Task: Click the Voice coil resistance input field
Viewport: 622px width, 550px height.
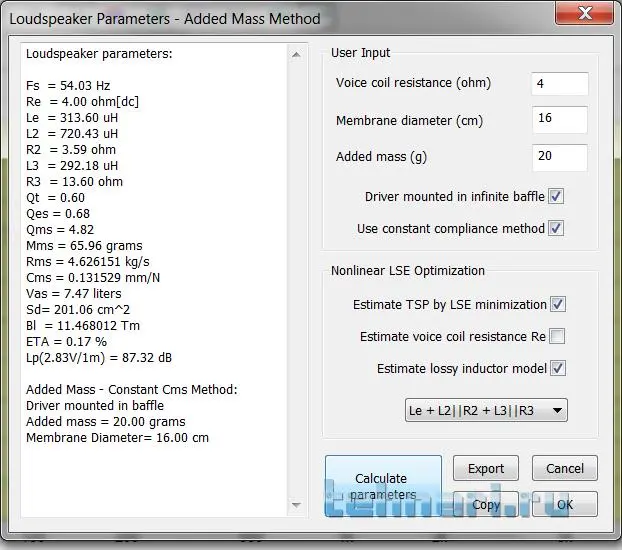Action: tap(560, 84)
